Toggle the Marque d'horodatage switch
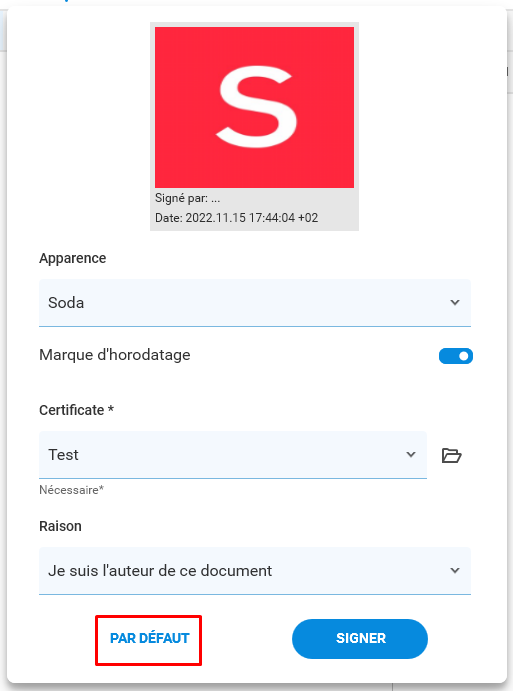This screenshot has height=691, width=513. click(456, 356)
